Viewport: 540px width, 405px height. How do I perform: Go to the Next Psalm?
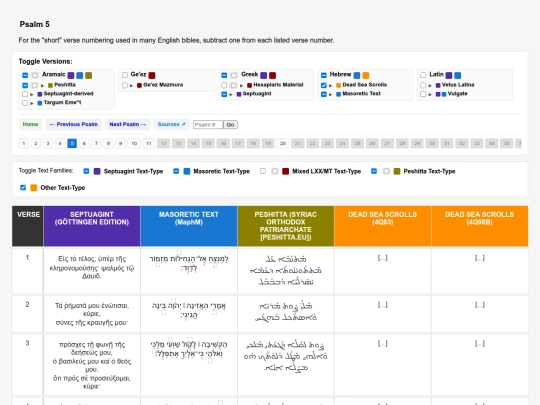(x=128, y=124)
